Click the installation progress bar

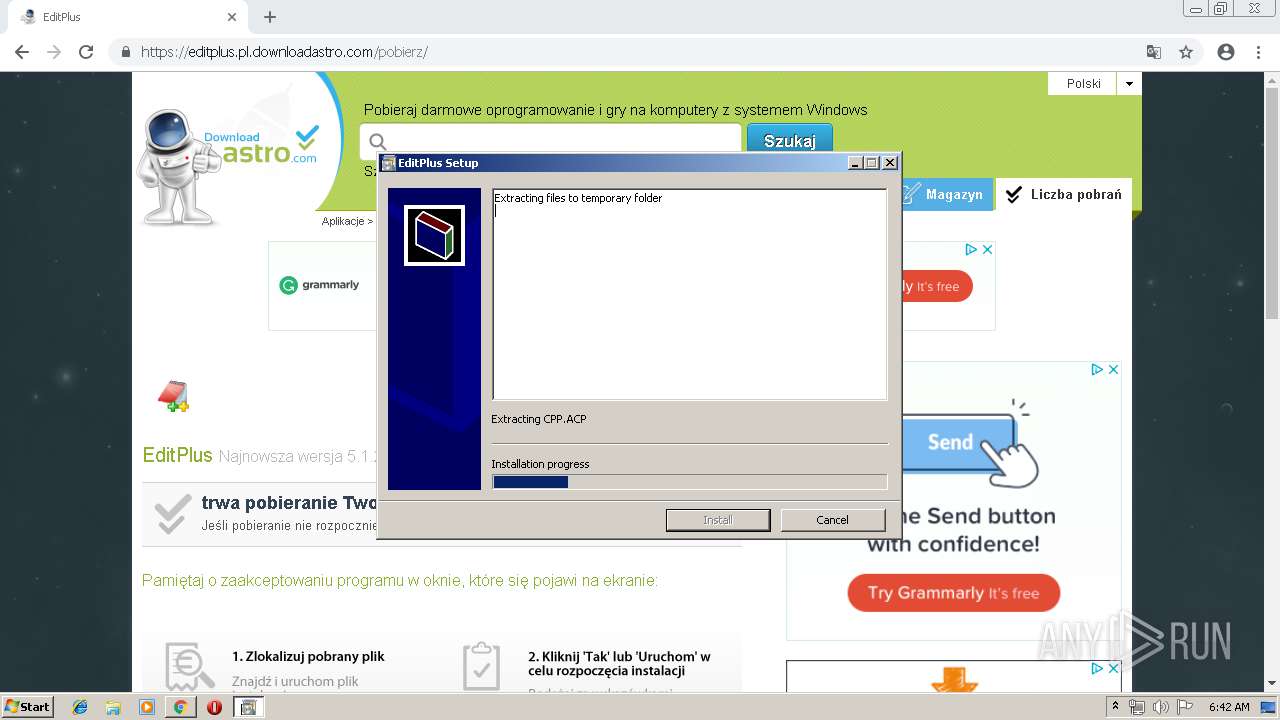(x=689, y=482)
